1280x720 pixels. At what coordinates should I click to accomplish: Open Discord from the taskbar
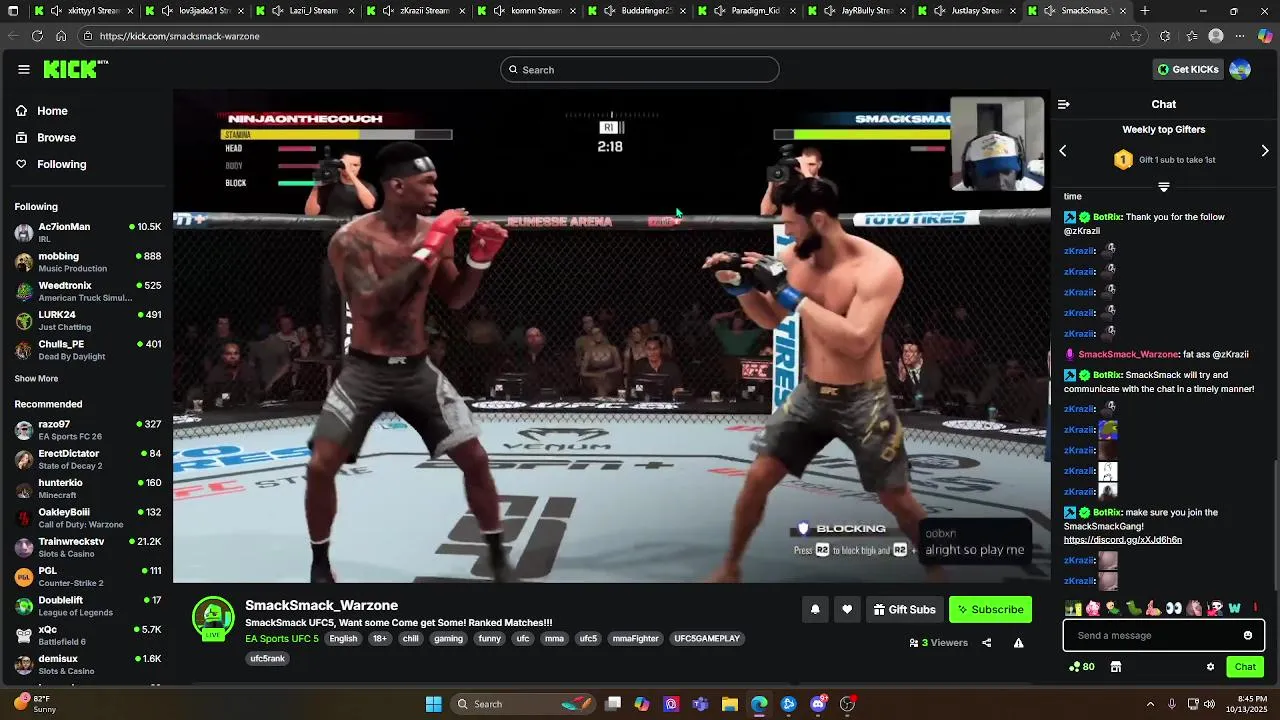point(818,704)
